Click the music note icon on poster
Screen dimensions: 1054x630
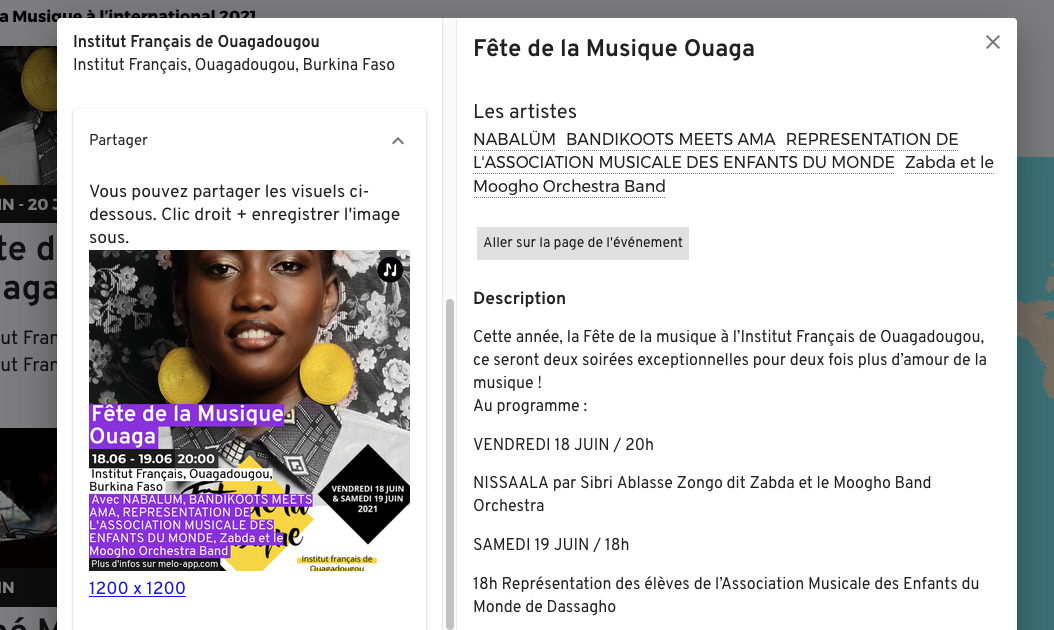(x=390, y=269)
